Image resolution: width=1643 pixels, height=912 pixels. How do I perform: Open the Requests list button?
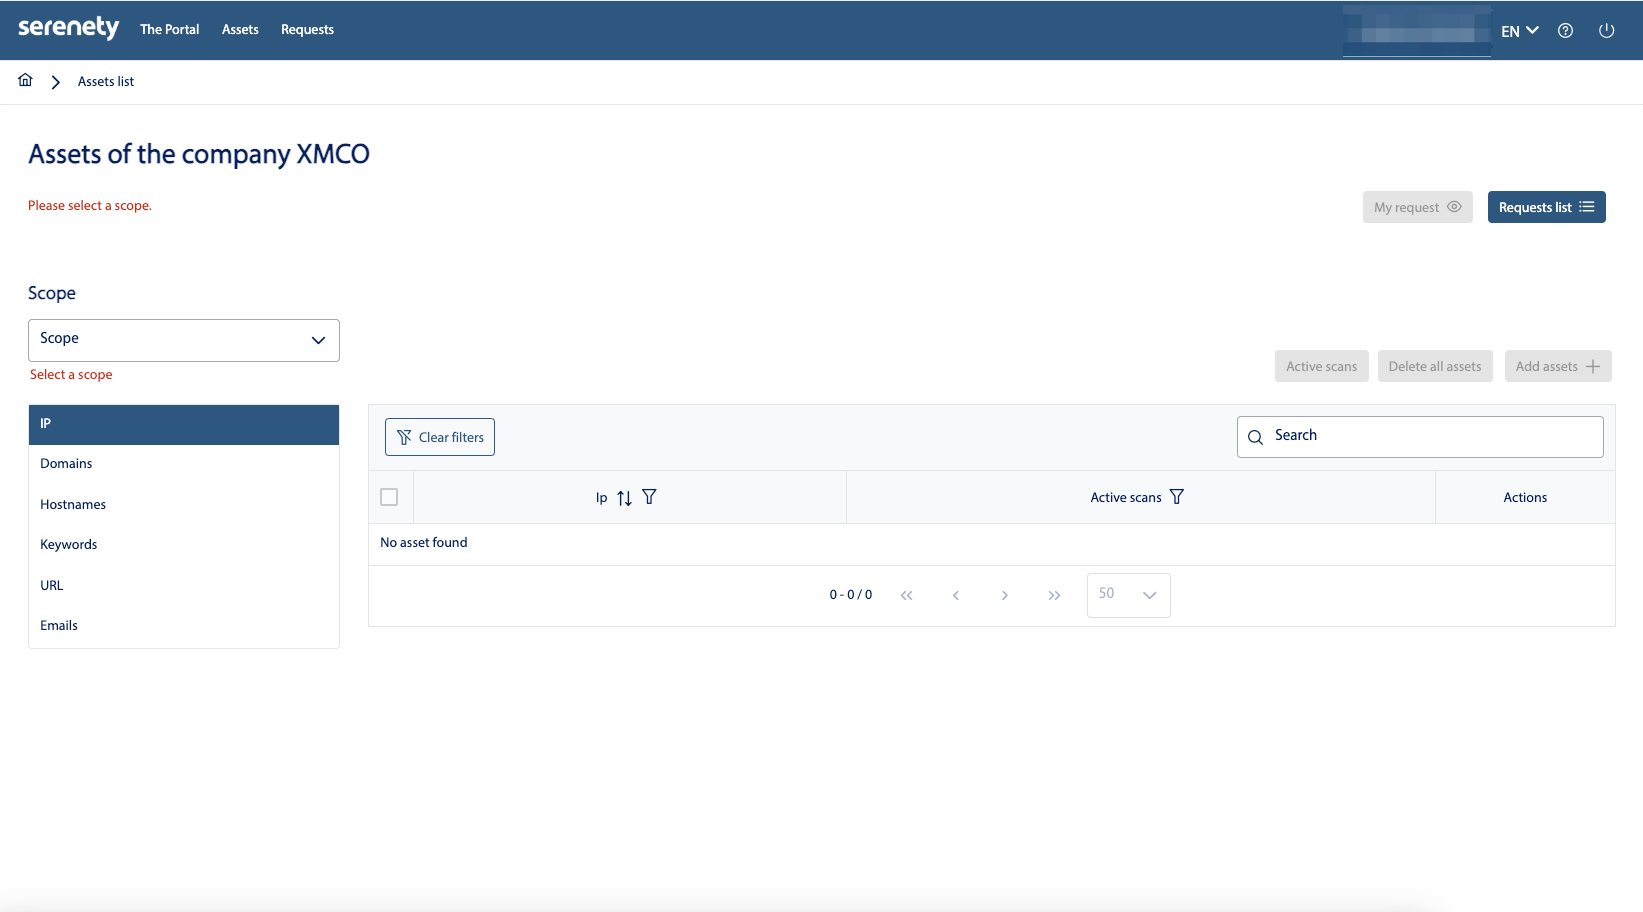pos(1546,207)
